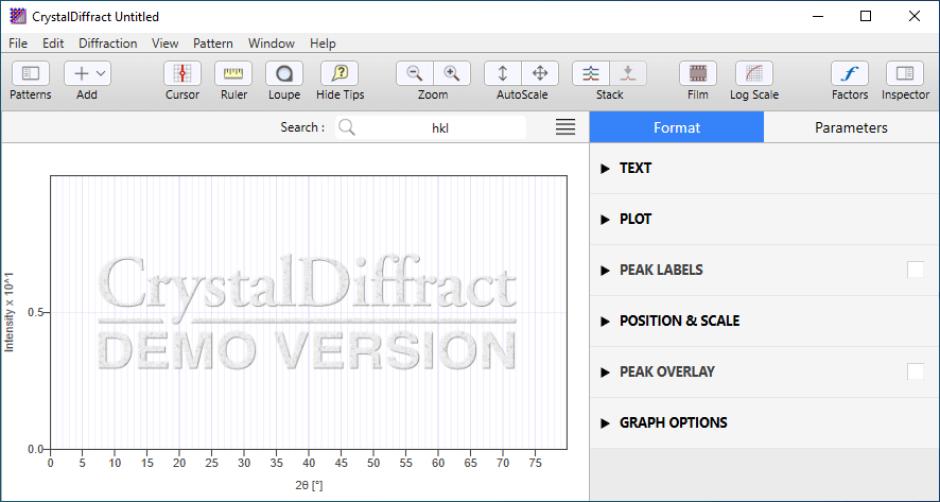Switch to the Parameters tab

click(851, 127)
